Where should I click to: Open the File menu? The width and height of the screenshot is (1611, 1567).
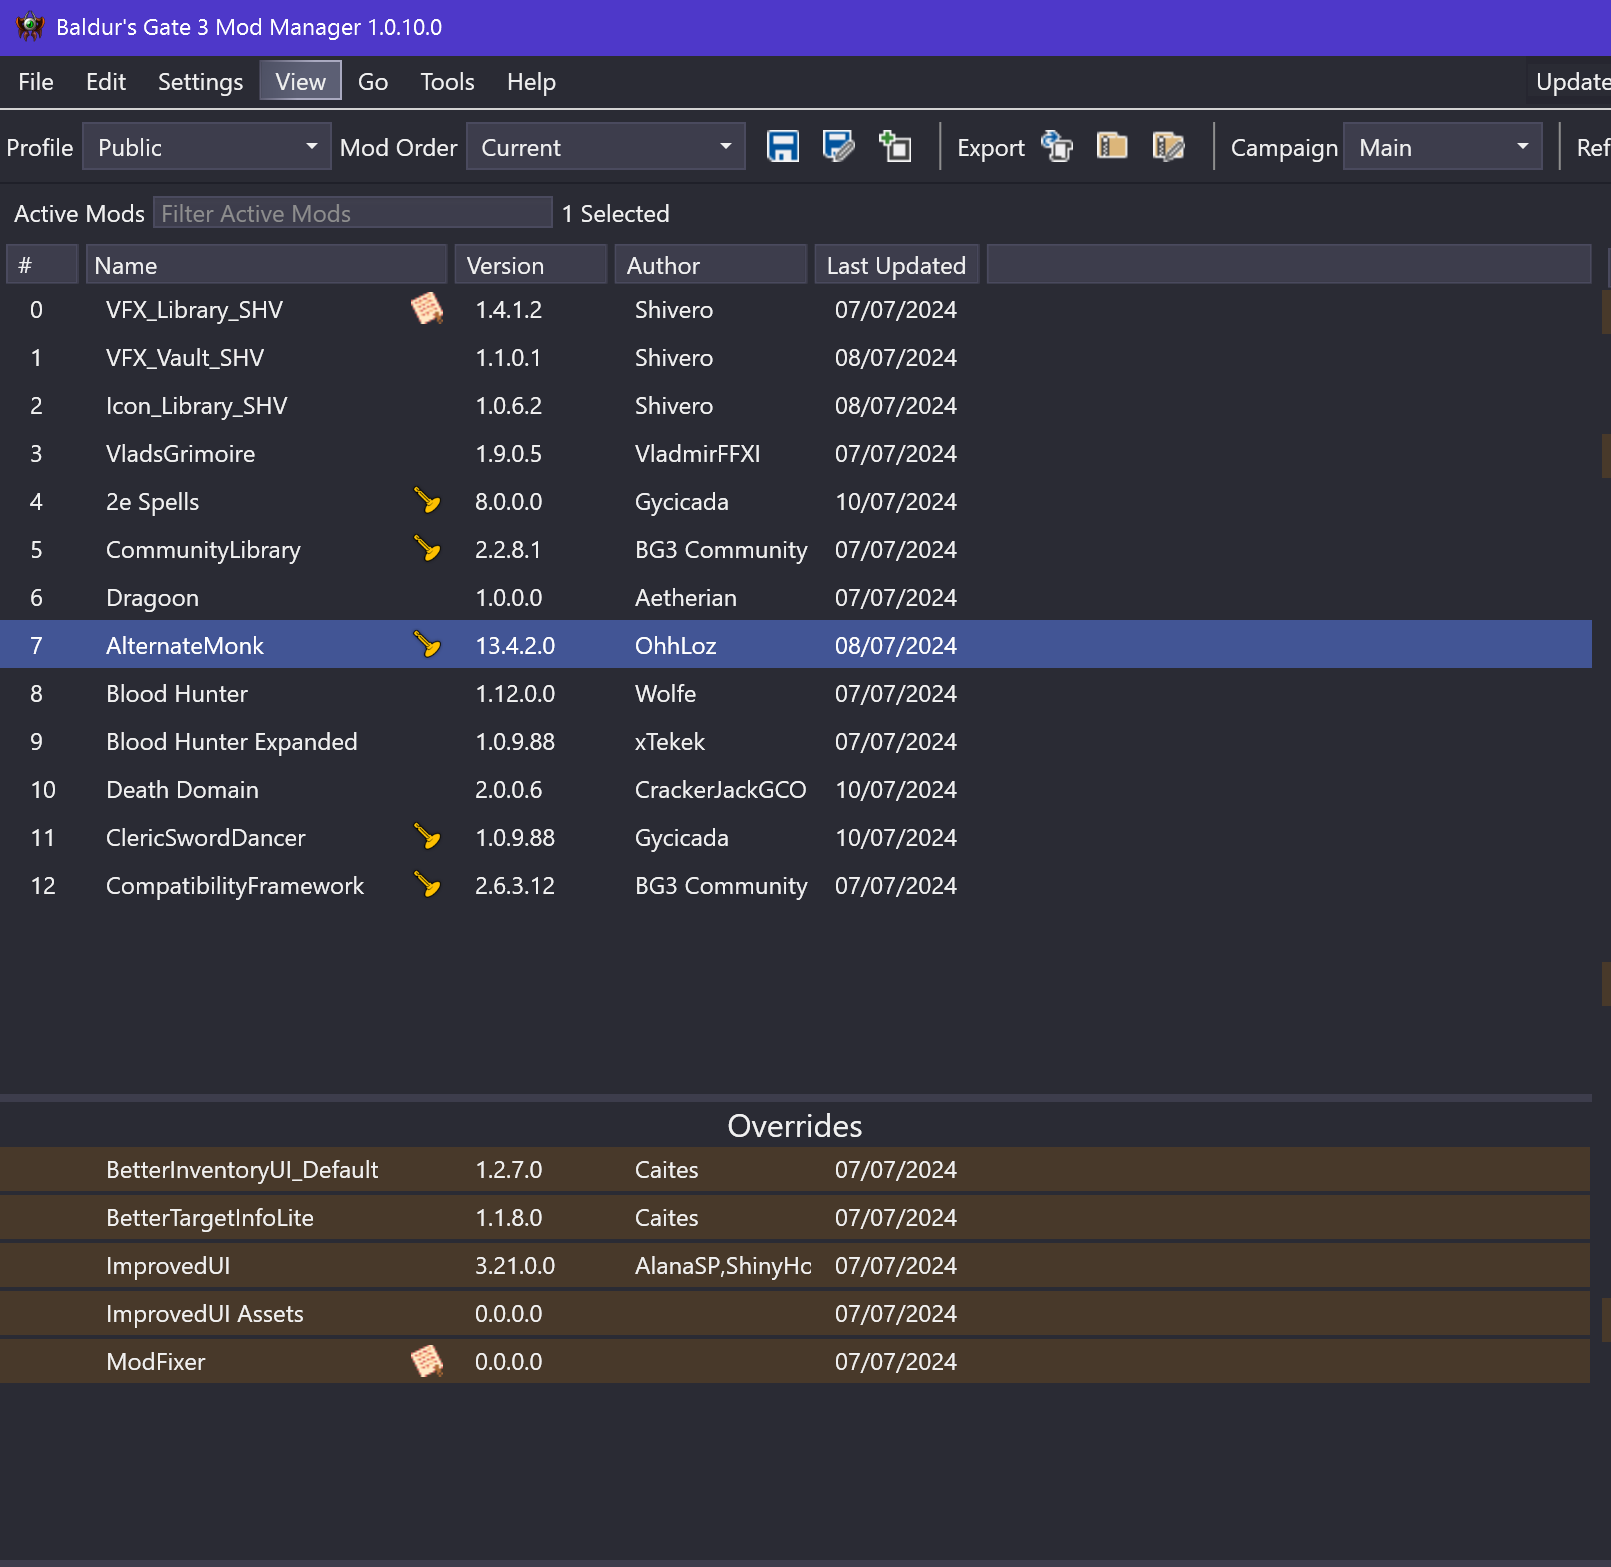pyautogui.click(x=36, y=82)
